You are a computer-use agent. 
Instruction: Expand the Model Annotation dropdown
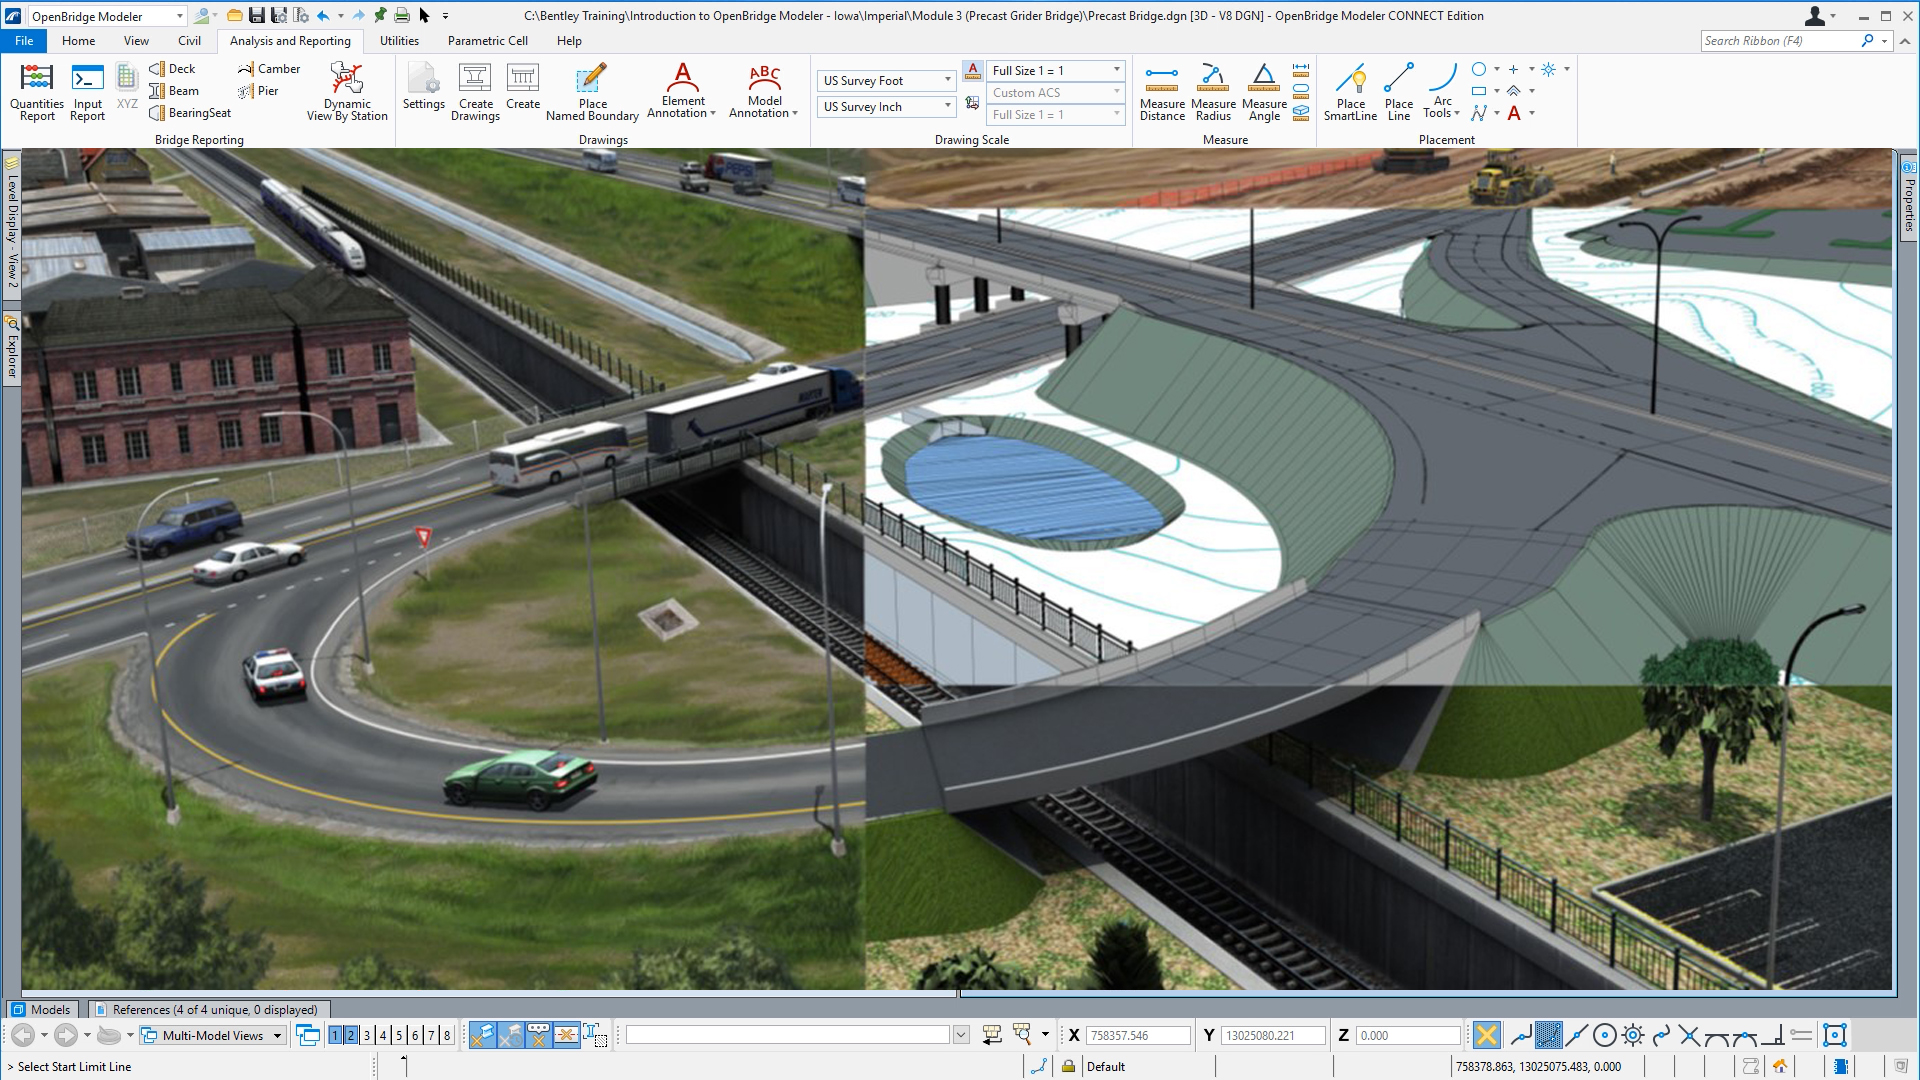pyautogui.click(x=794, y=113)
